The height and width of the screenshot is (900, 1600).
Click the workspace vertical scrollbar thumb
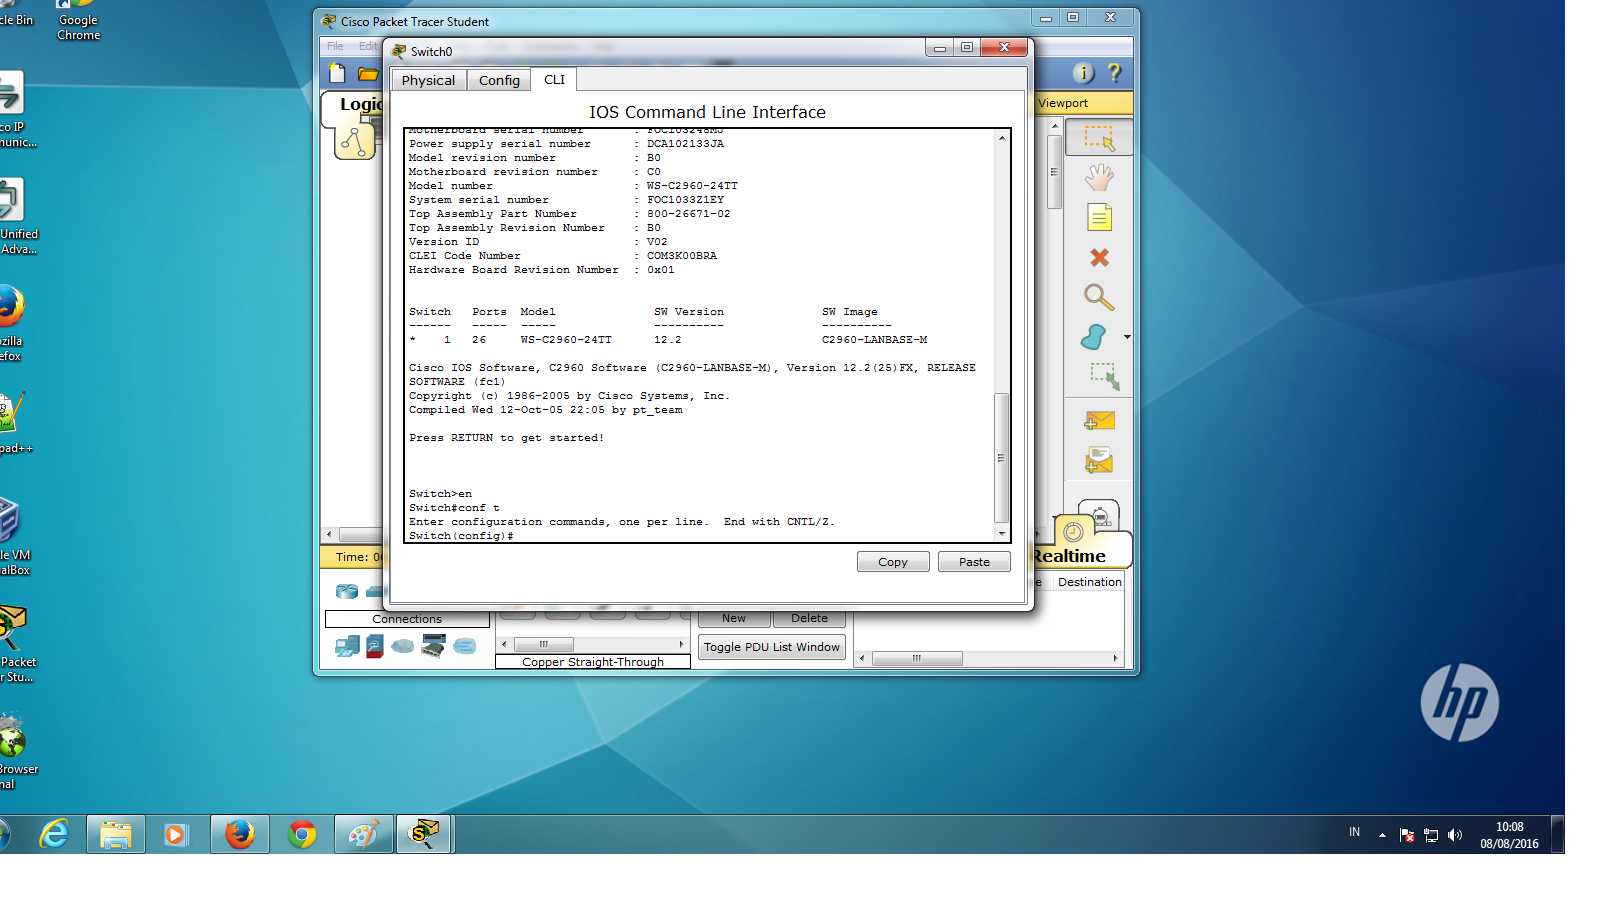coord(1054,172)
